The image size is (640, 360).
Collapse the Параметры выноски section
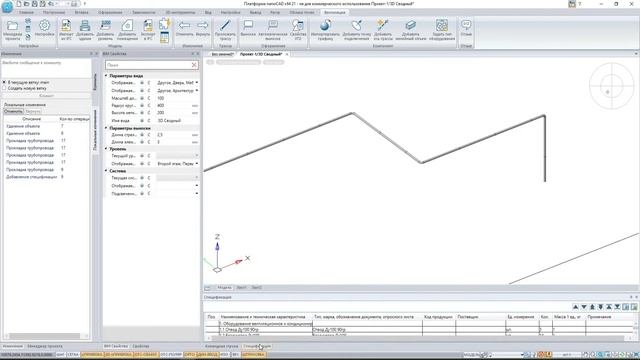tap(106, 128)
